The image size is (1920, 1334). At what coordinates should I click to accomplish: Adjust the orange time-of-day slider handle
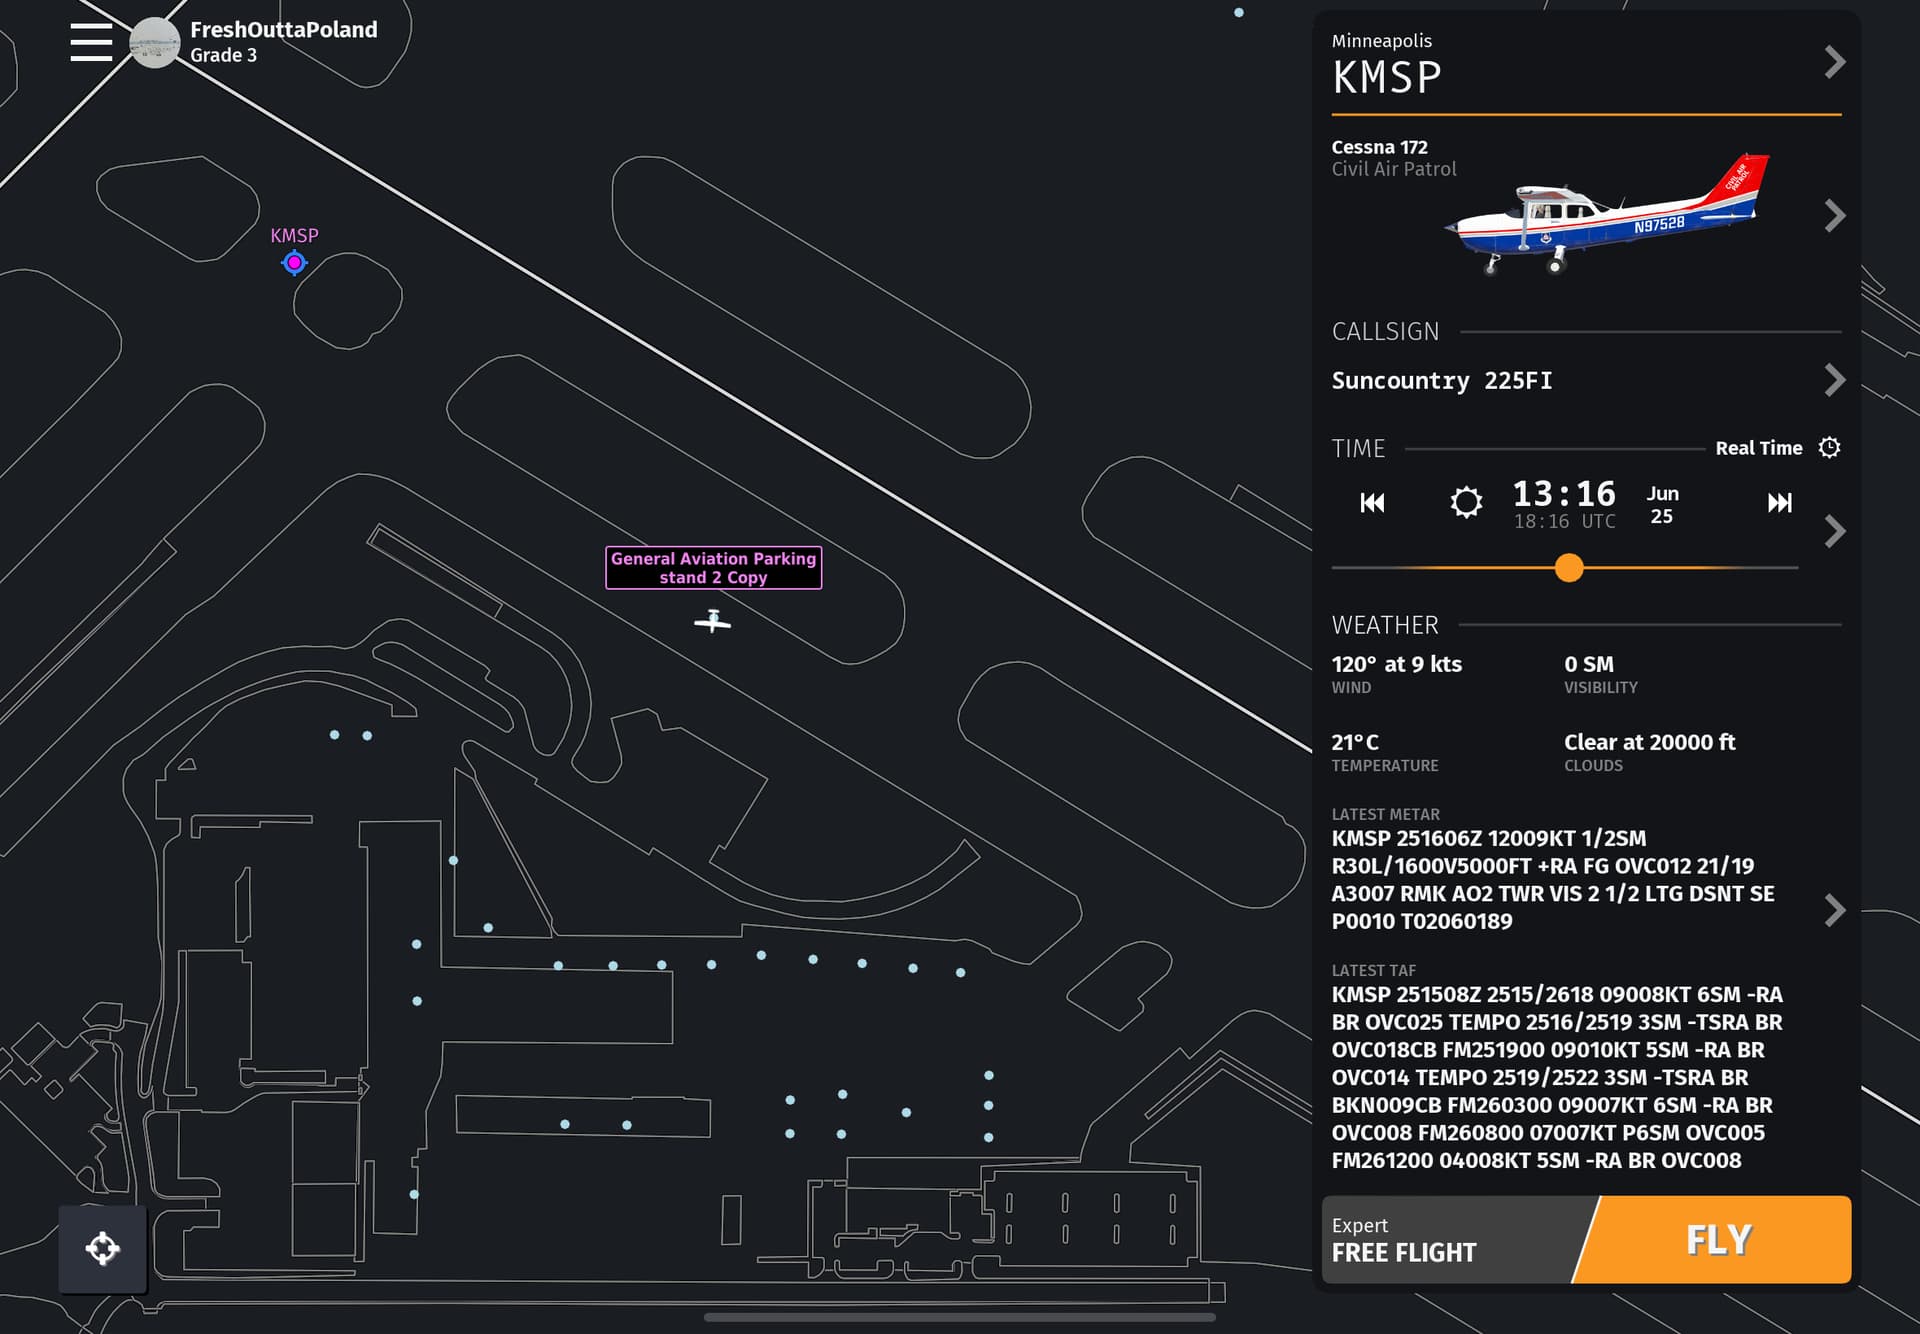(x=1569, y=568)
